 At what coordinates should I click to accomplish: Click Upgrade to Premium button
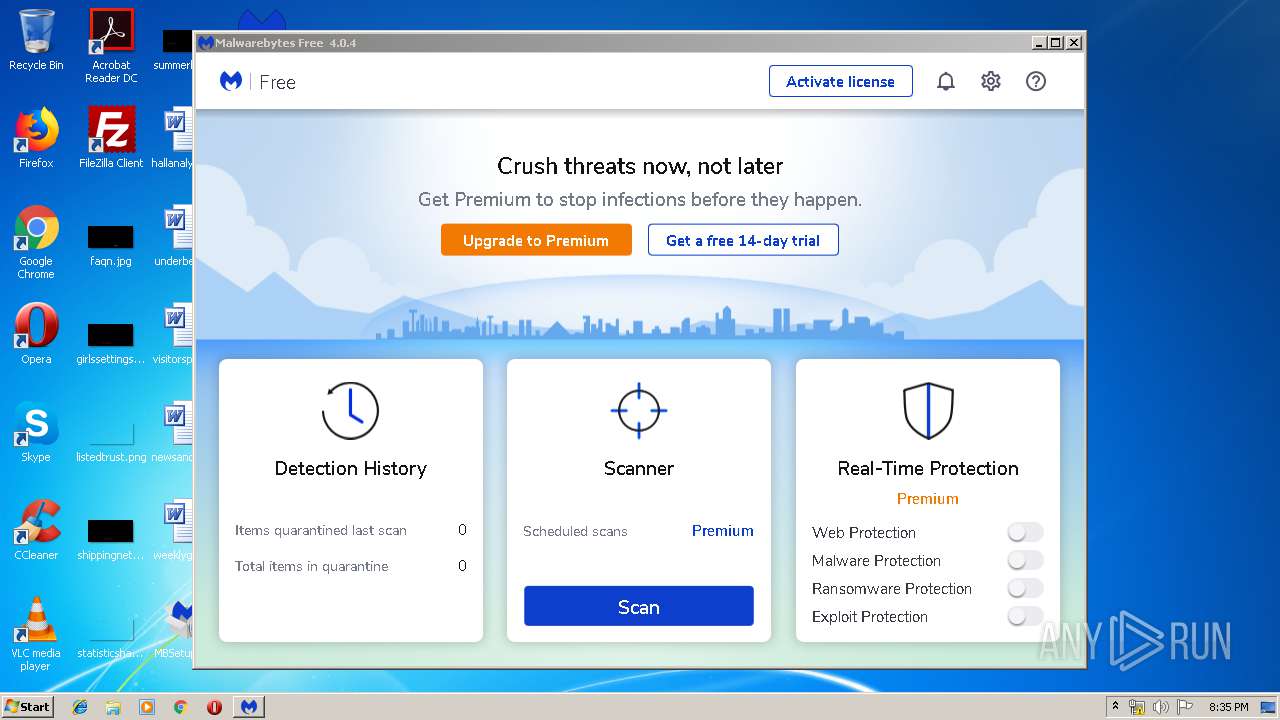click(536, 240)
